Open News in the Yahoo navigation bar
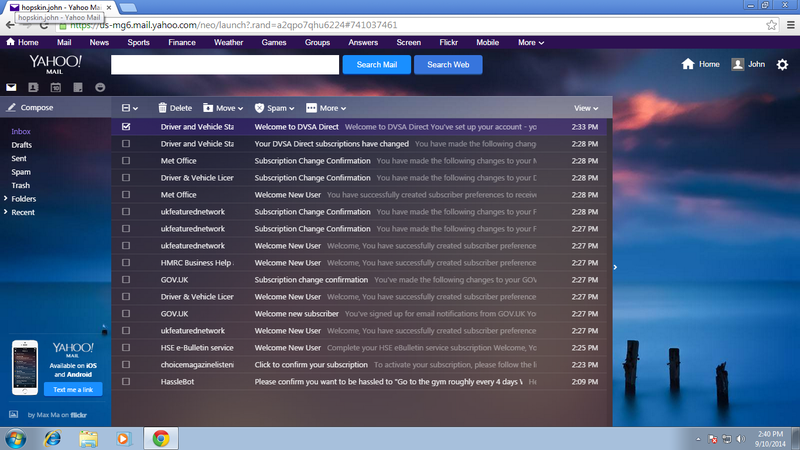This screenshot has height=450, width=800. [x=99, y=42]
